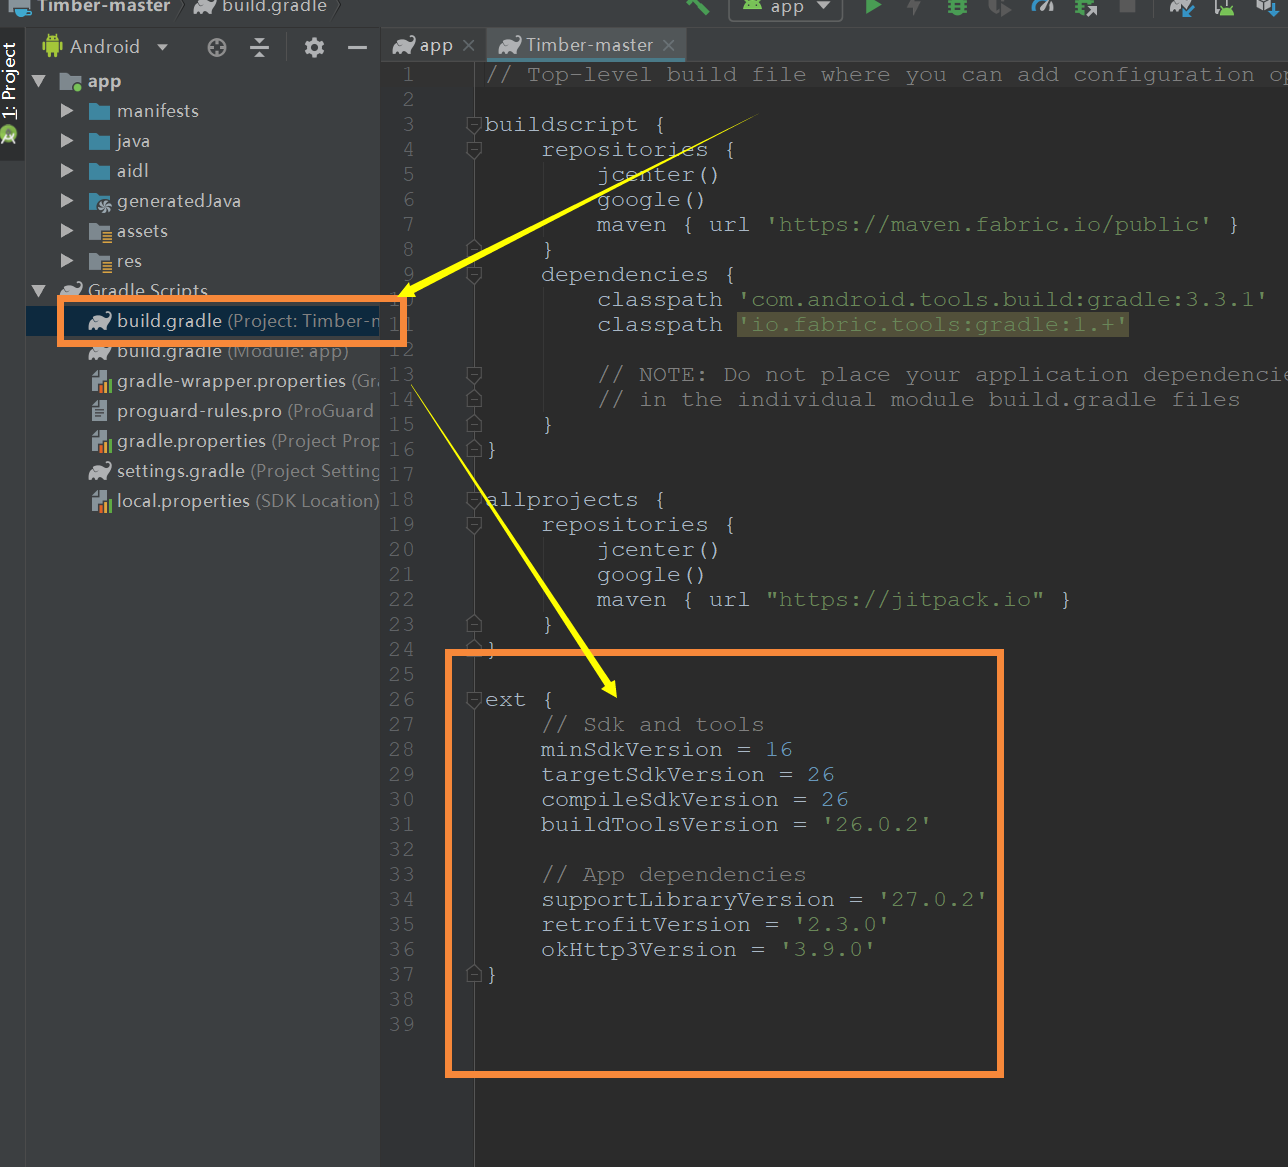Click the Apply Changes lightning icon
Screen dimensions: 1288x1167
914,7
